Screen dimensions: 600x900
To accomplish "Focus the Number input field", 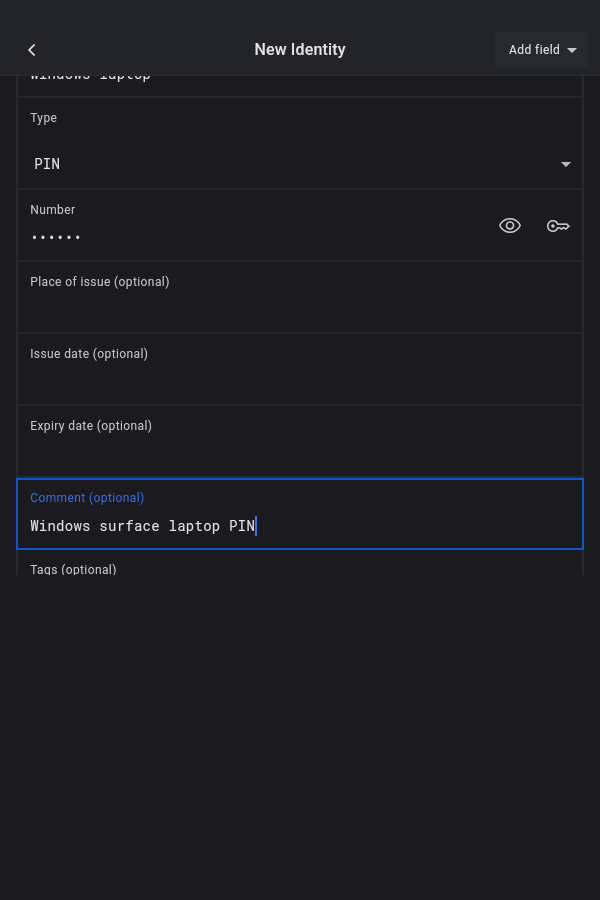I will 250,237.
